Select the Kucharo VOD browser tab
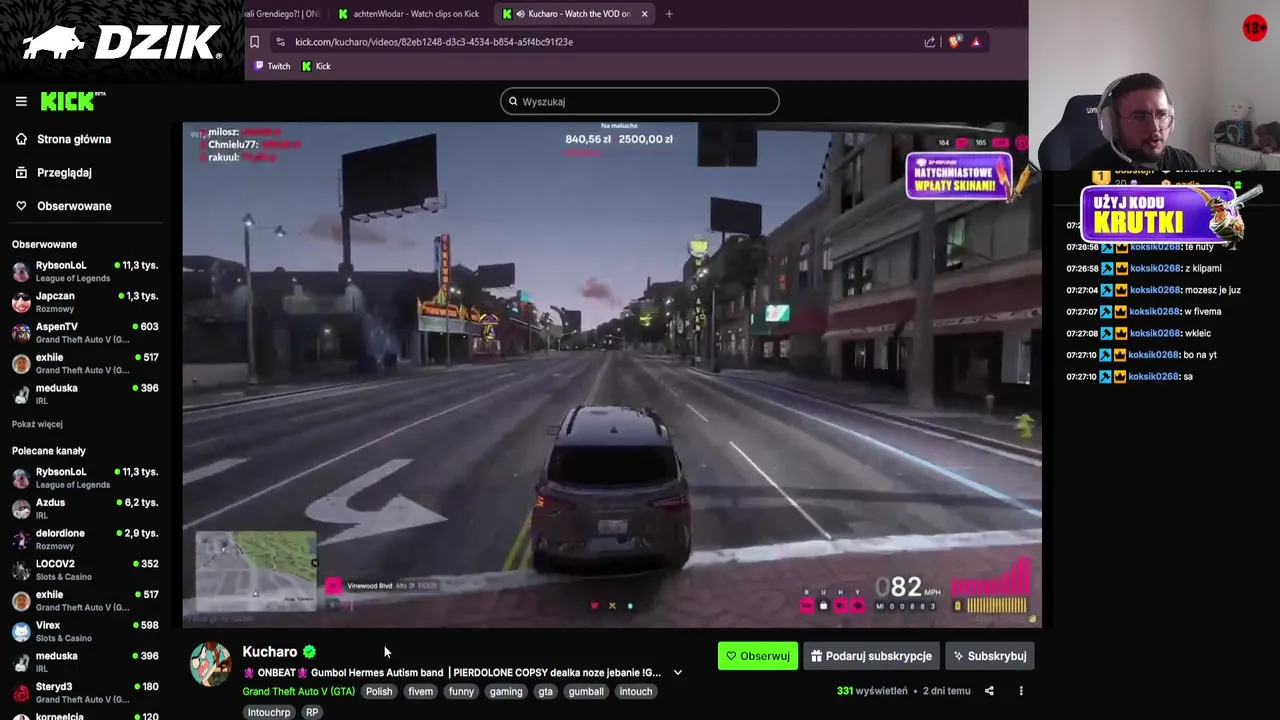Viewport: 1280px width, 720px height. 575,14
